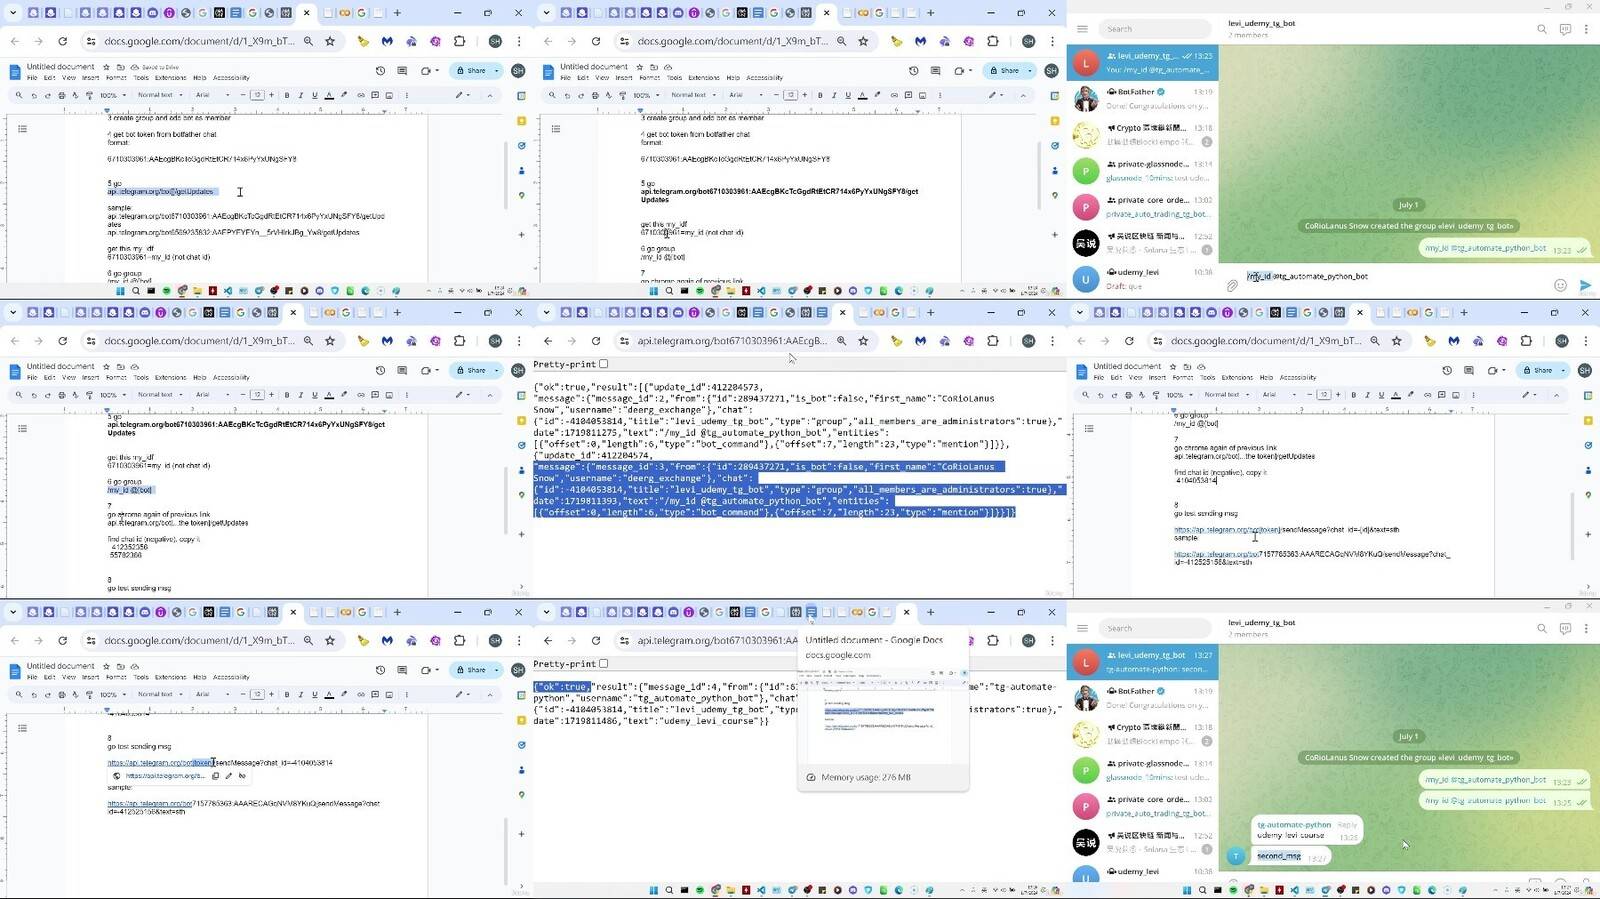Open 100% zoom dropdown in 'Saved to Drive' Docs window
Image resolution: width=1600 pixels, height=899 pixels.
pyautogui.click(x=111, y=95)
